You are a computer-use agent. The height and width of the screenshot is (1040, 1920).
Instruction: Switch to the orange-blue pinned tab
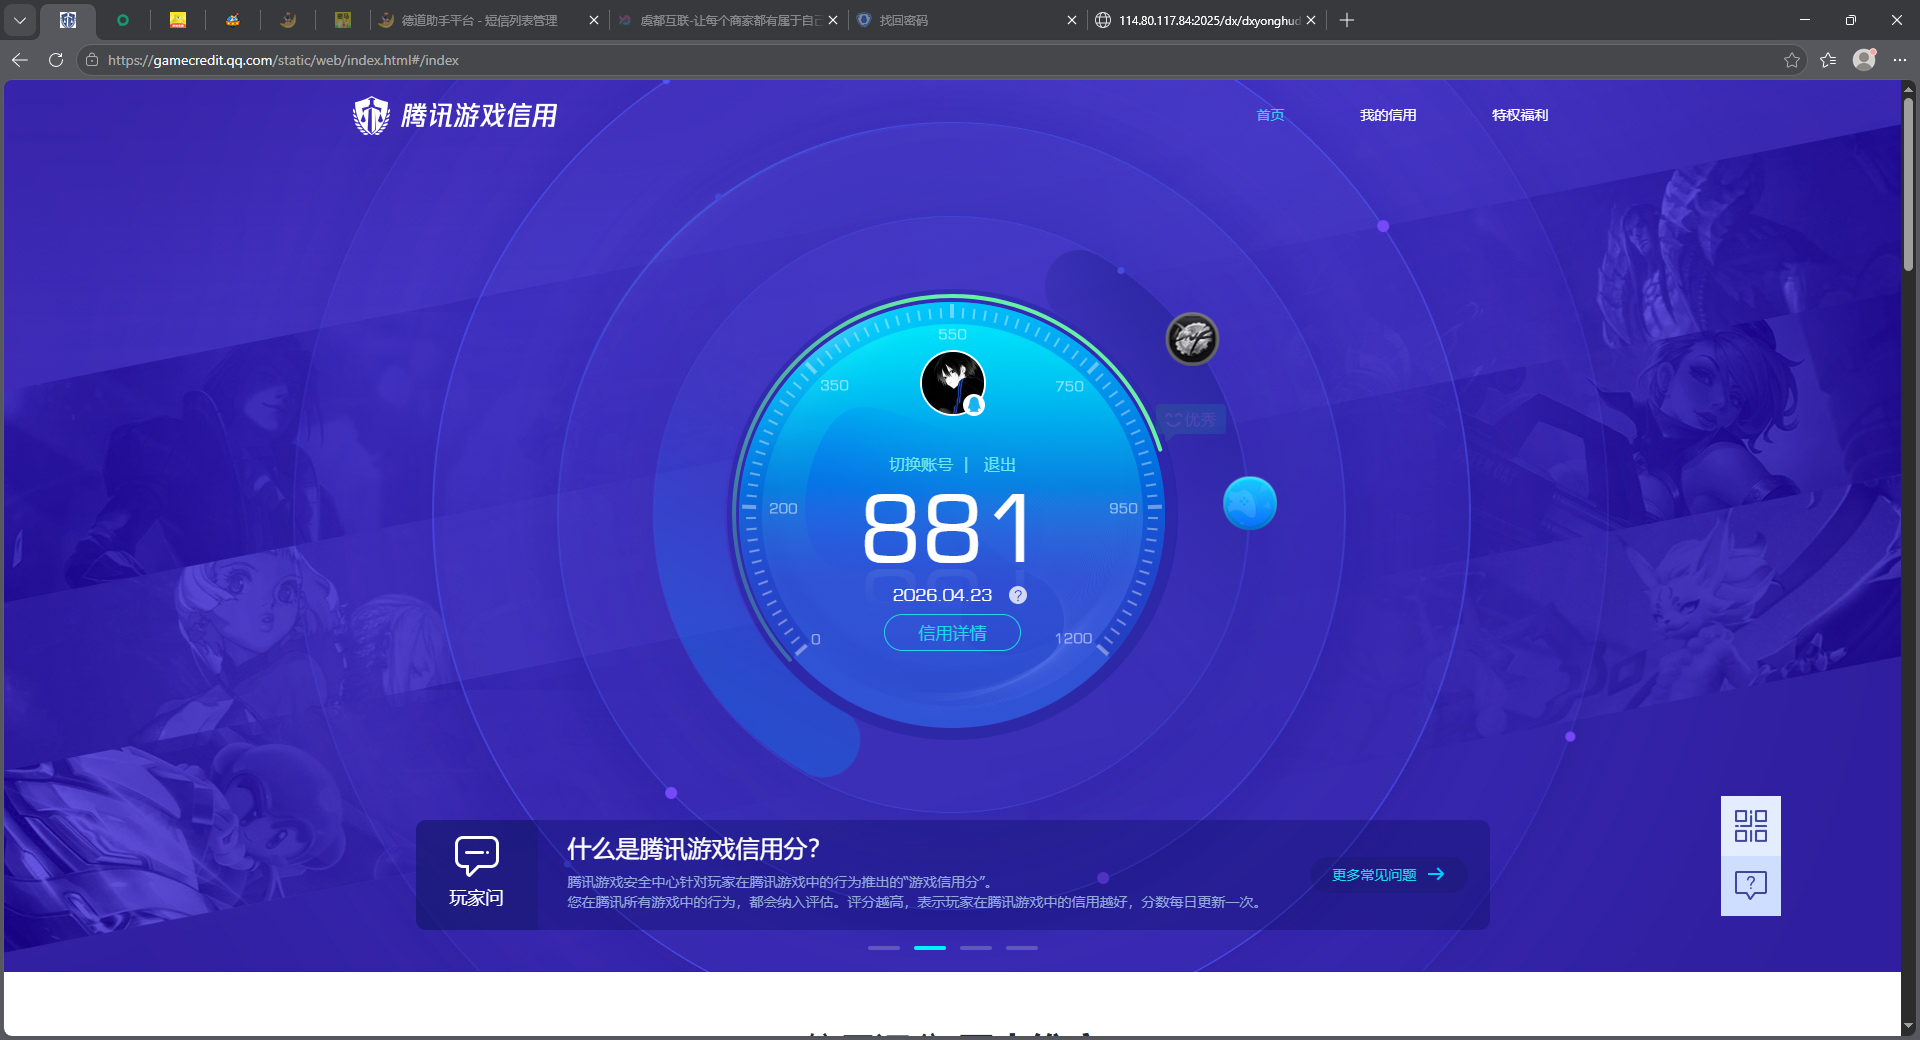click(x=233, y=20)
